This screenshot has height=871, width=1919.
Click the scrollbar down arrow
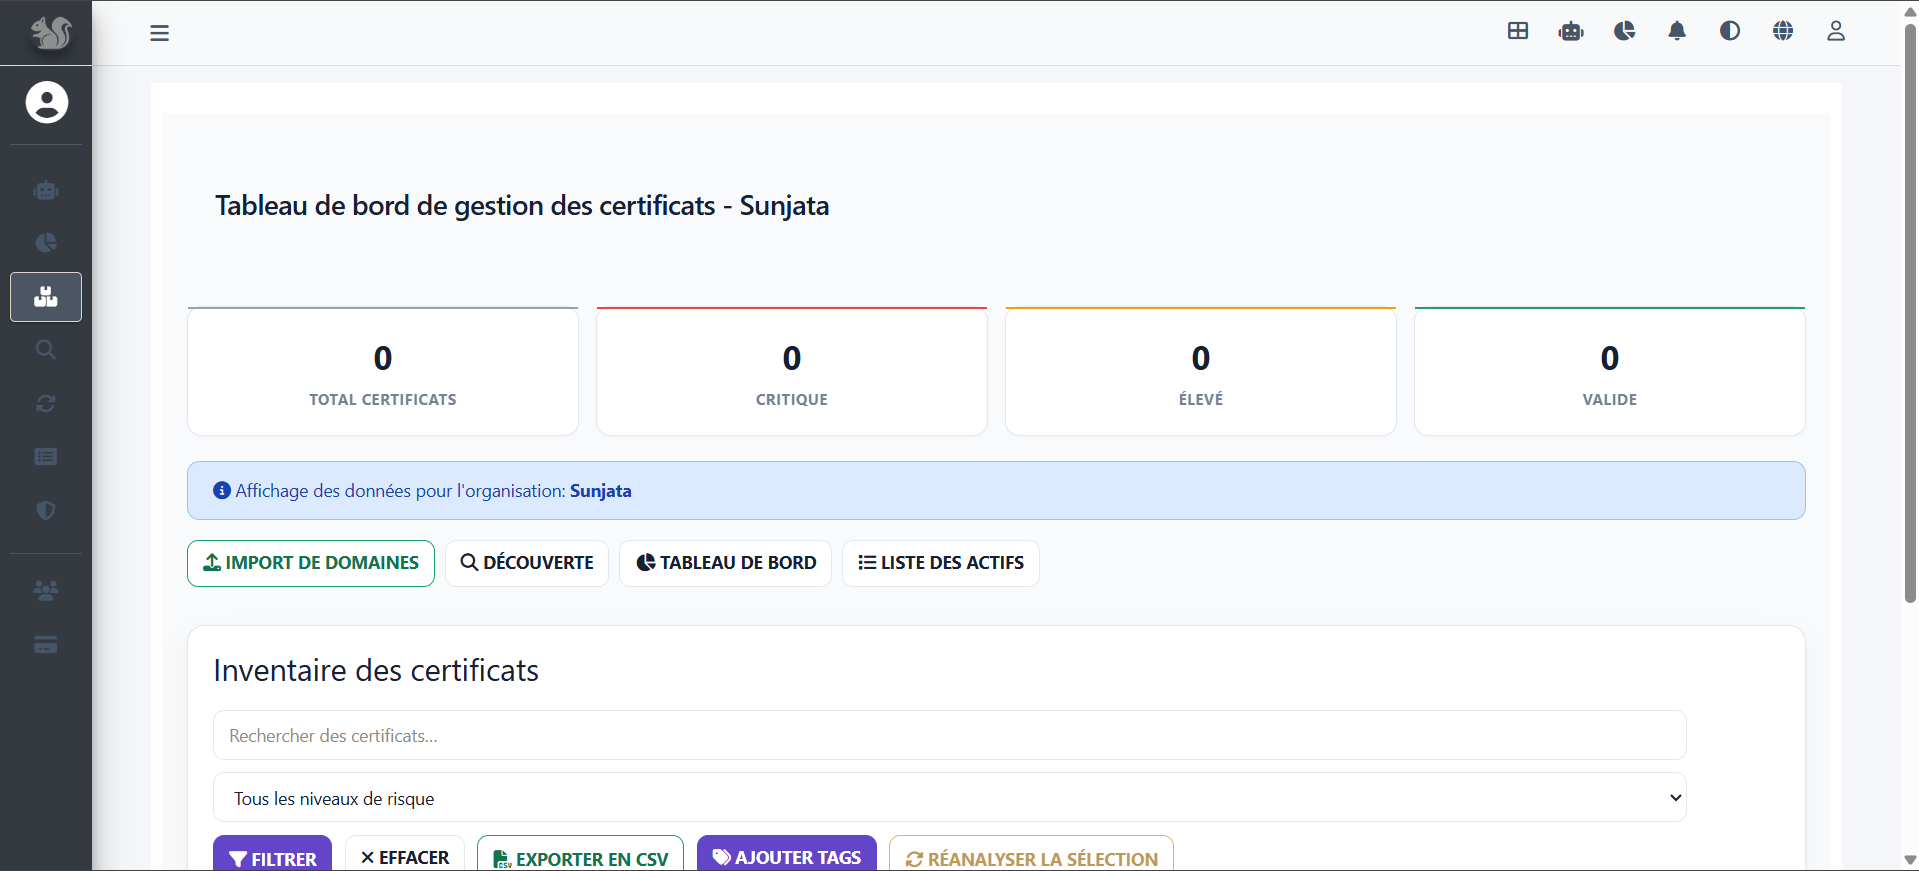point(1910,860)
